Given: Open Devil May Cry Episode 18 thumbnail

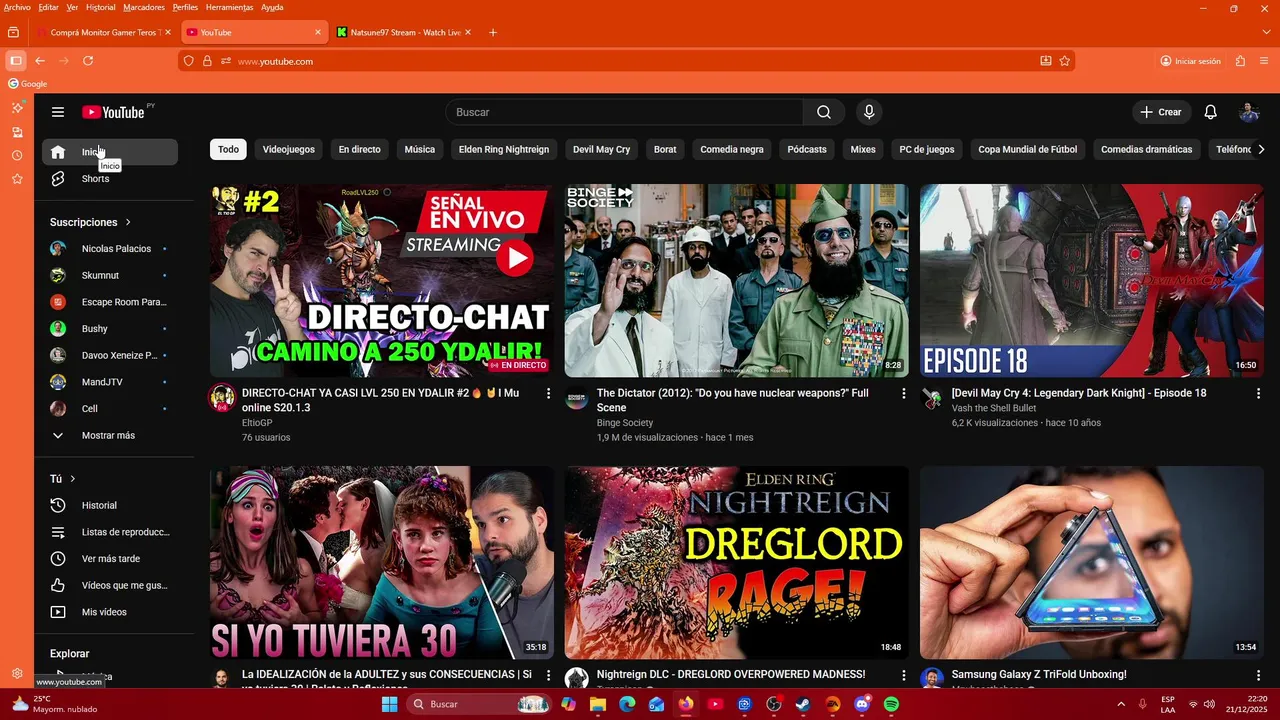Looking at the screenshot, I should pyautogui.click(x=1092, y=280).
